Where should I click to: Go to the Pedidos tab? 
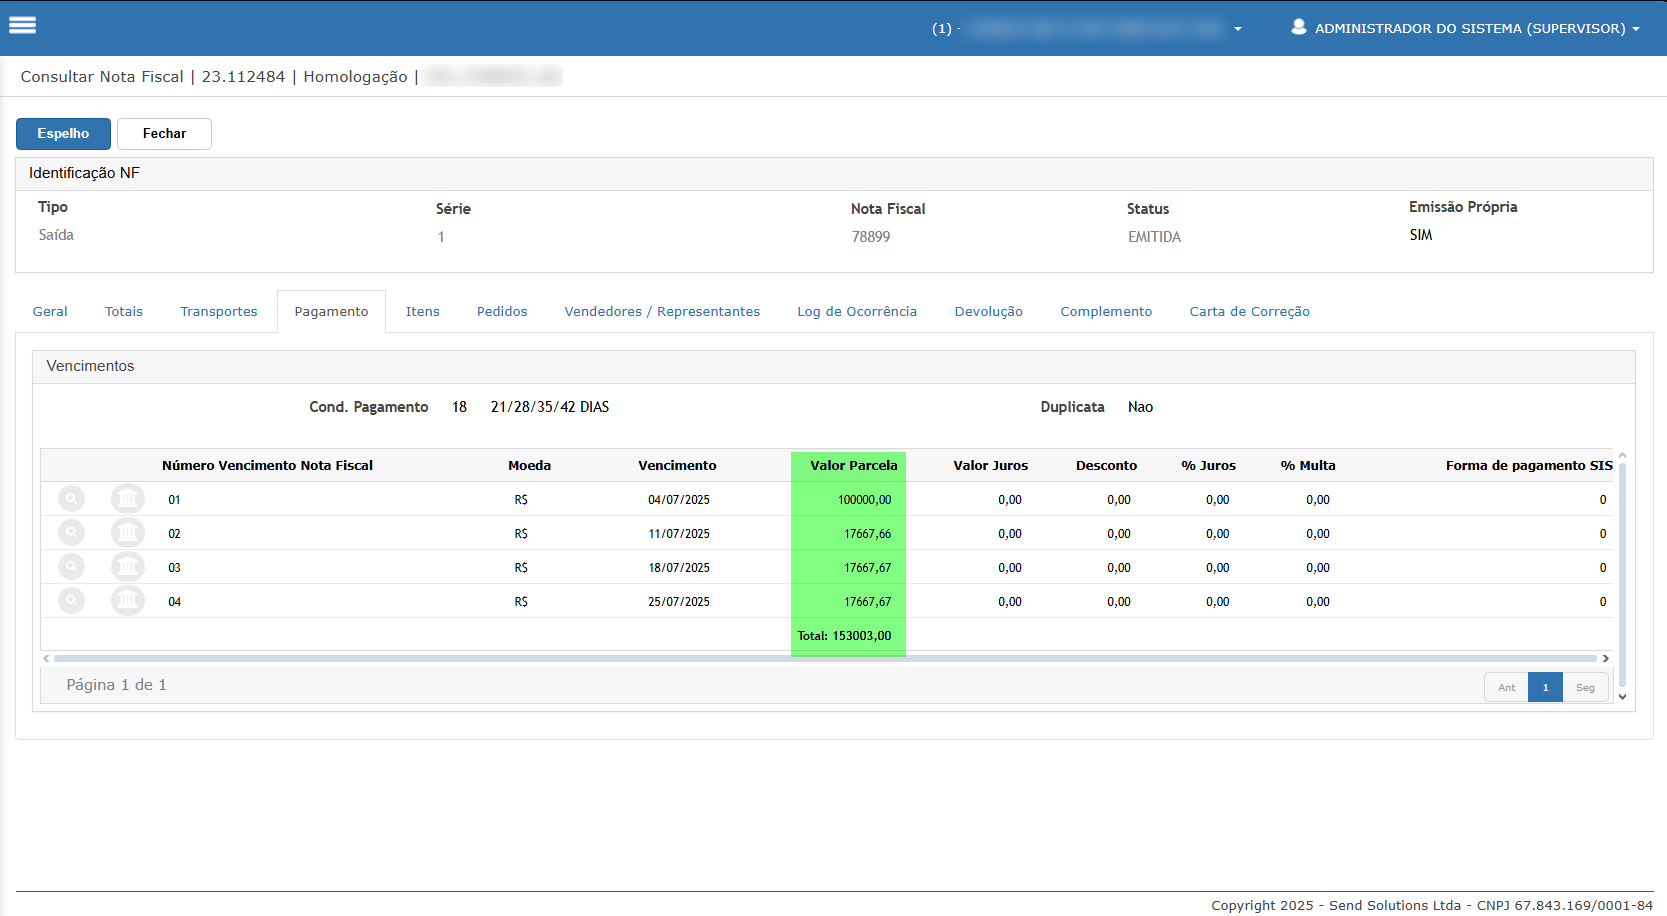pos(502,311)
